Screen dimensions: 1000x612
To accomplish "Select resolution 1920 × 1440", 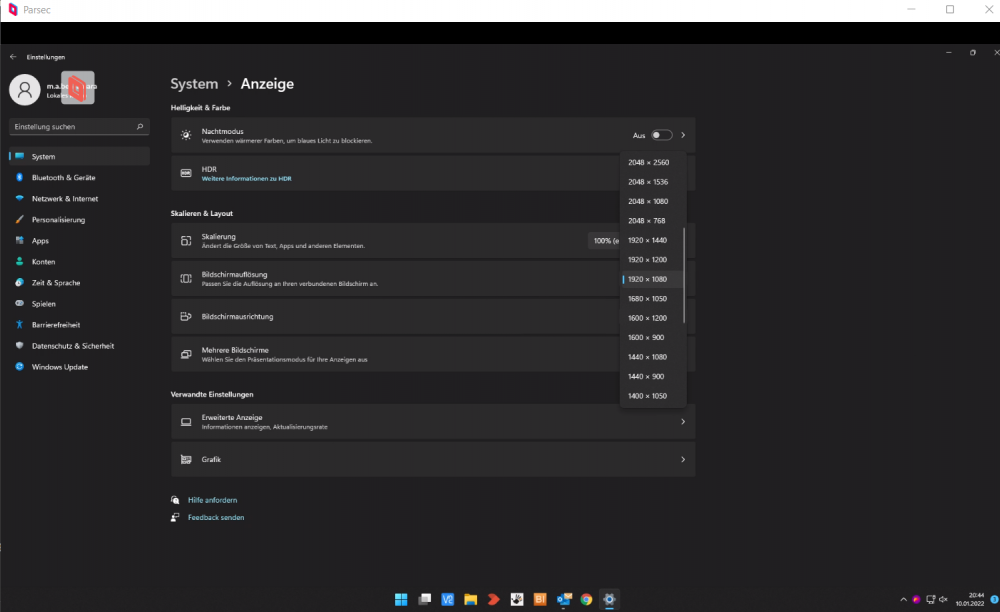I will pyautogui.click(x=652, y=240).
